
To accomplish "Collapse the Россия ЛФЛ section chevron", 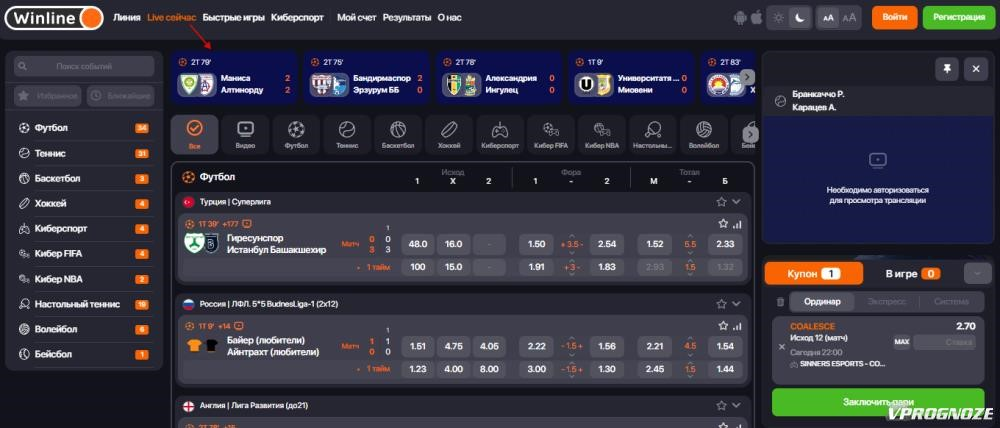I will pos(737,304).
